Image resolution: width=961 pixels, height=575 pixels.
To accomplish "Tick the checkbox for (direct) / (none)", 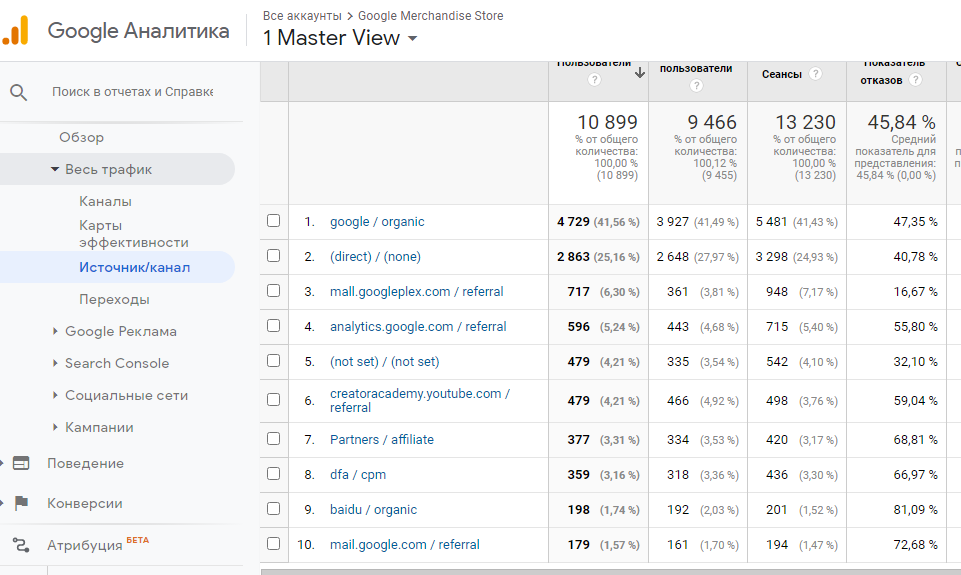I will (273, 256).
